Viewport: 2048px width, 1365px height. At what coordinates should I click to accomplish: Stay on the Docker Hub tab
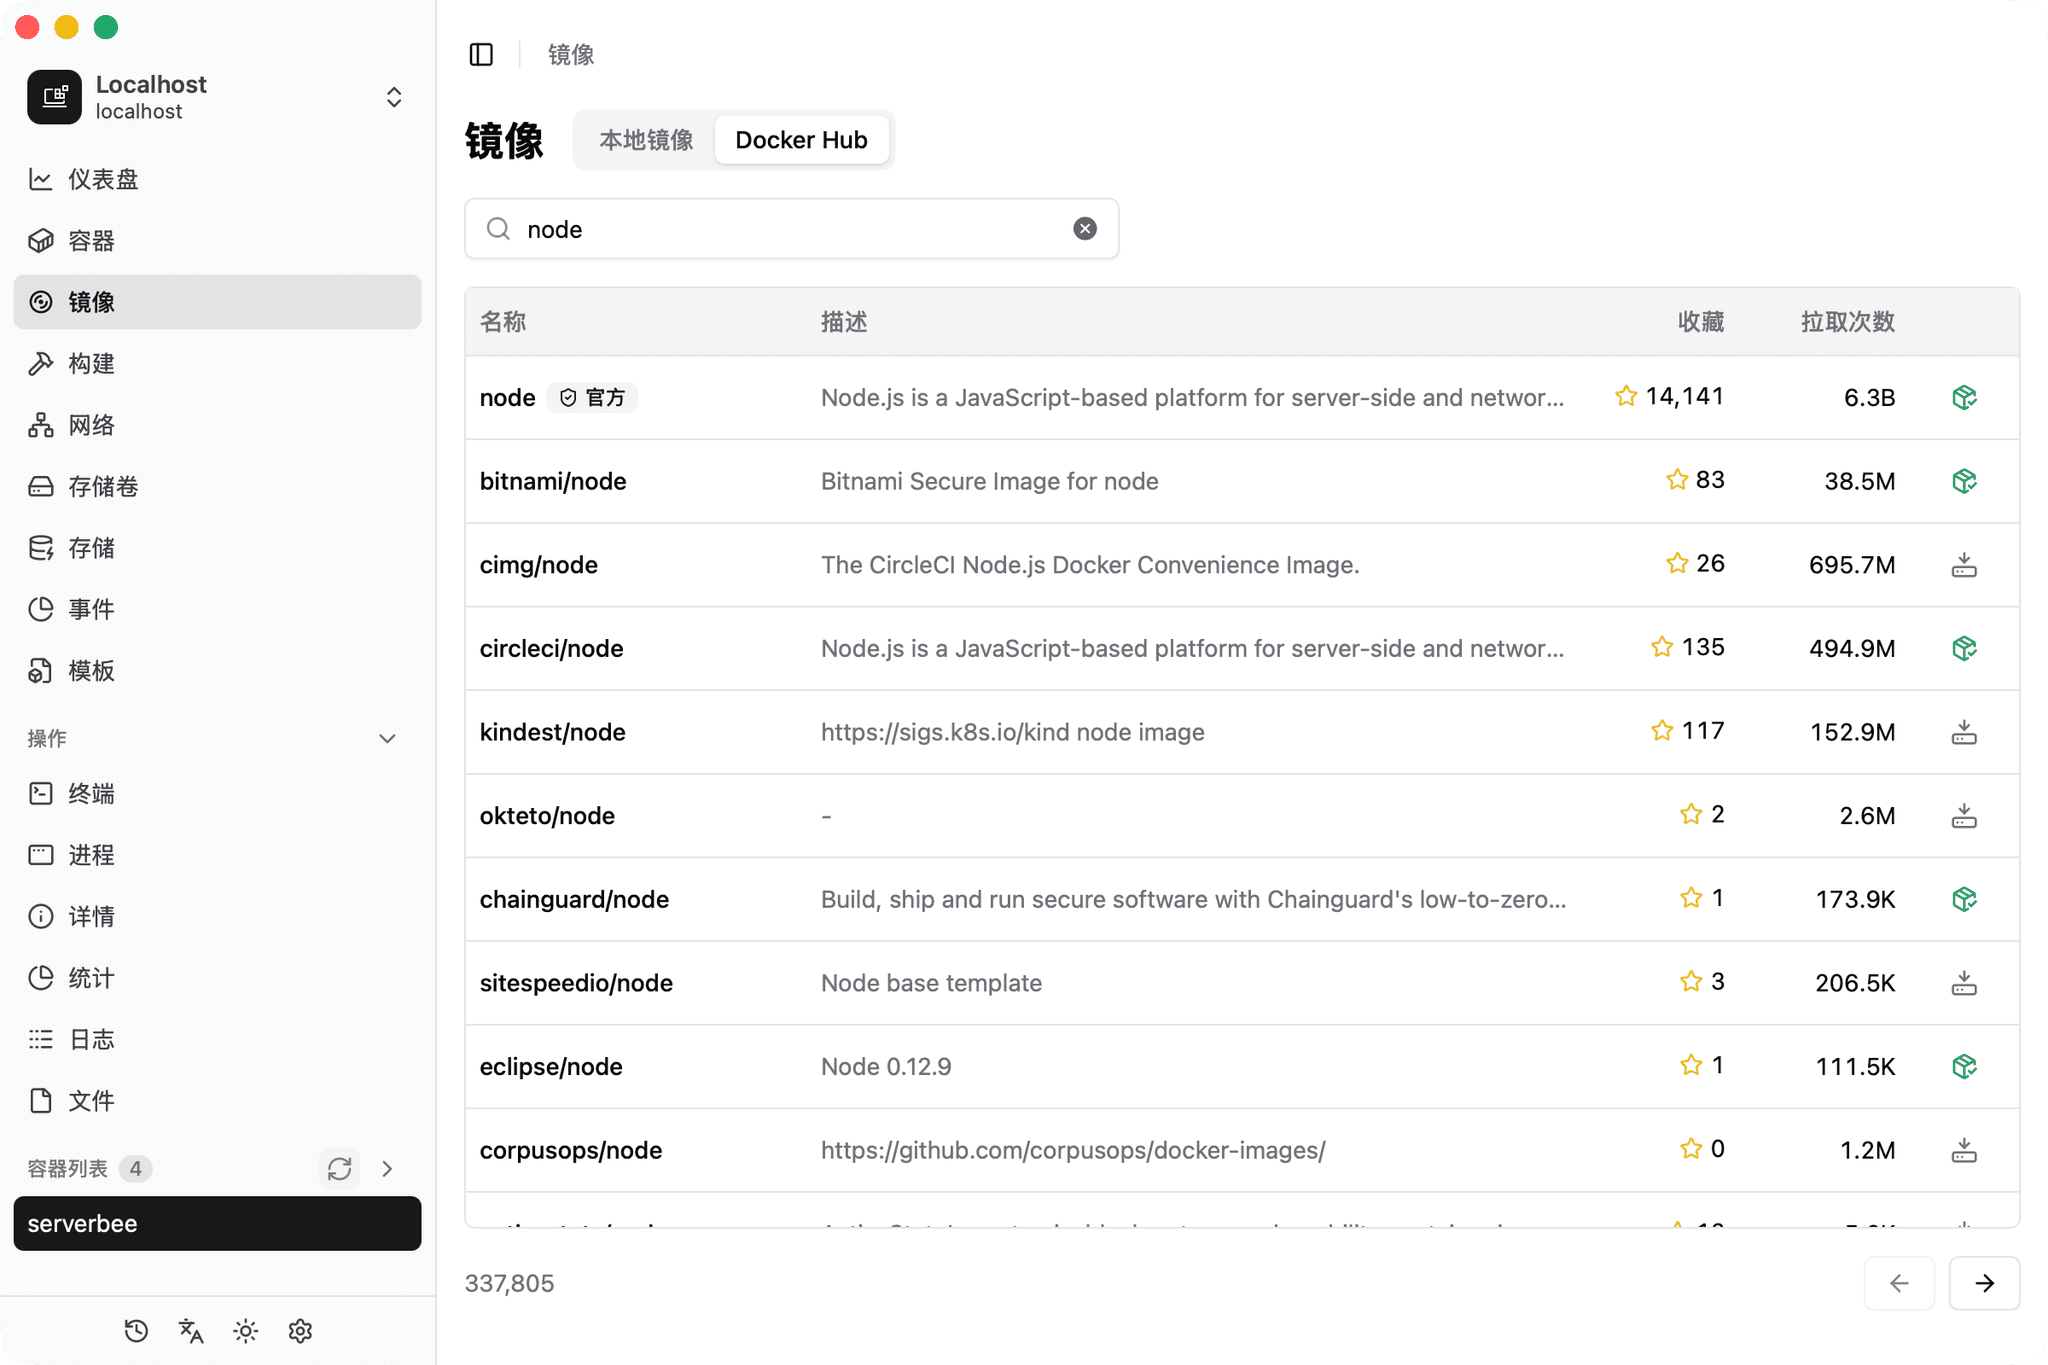coord(801,139)
